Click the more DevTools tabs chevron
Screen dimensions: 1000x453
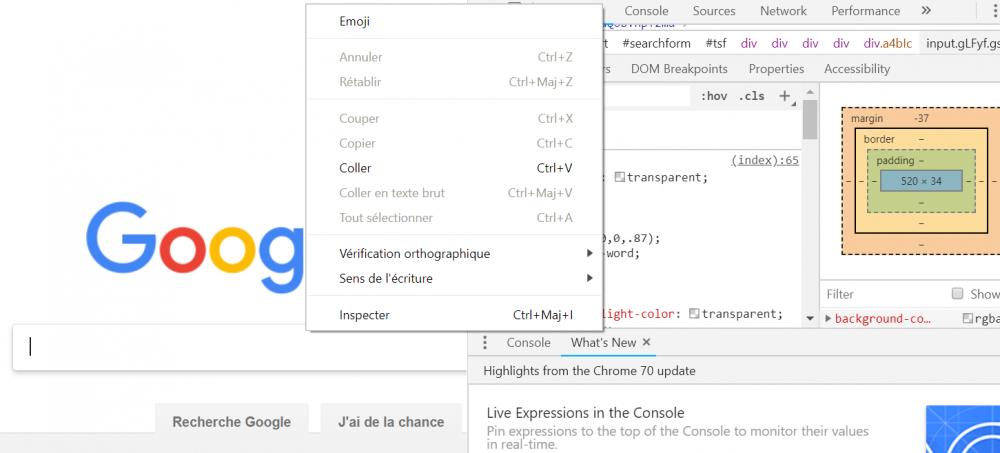point(926,10)
